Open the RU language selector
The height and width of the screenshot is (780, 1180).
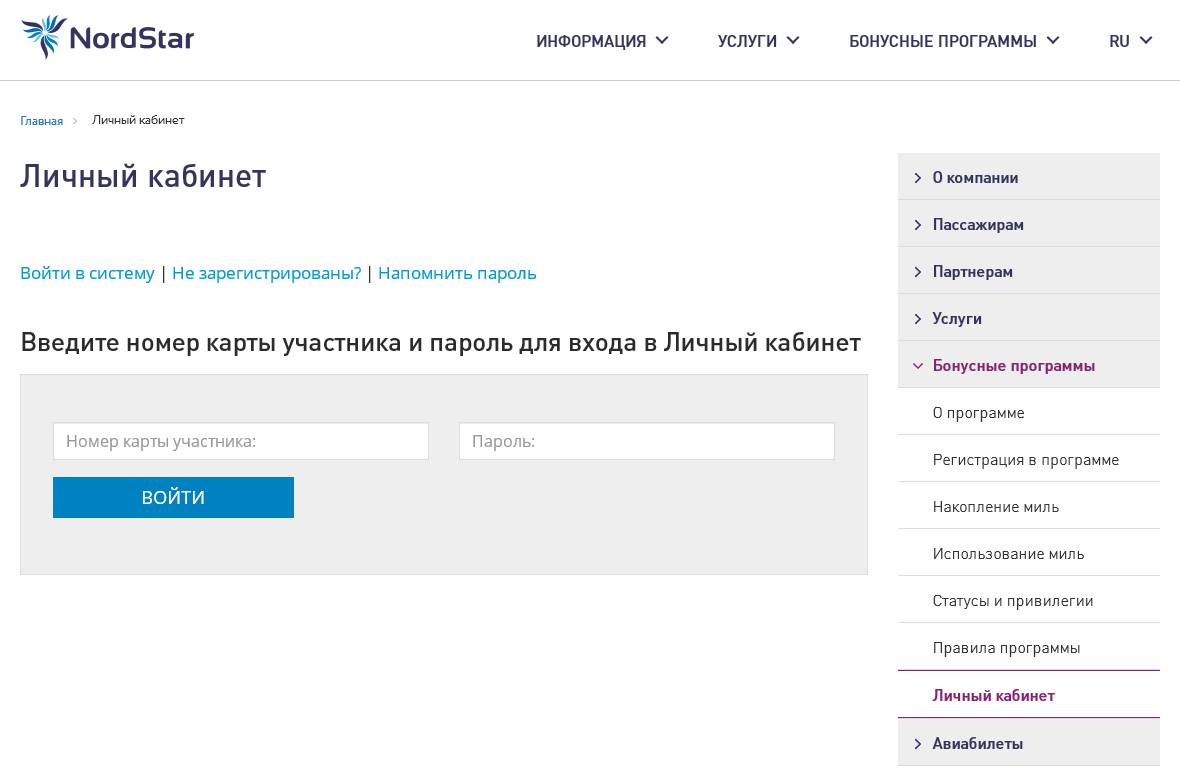click(1130, 41)
